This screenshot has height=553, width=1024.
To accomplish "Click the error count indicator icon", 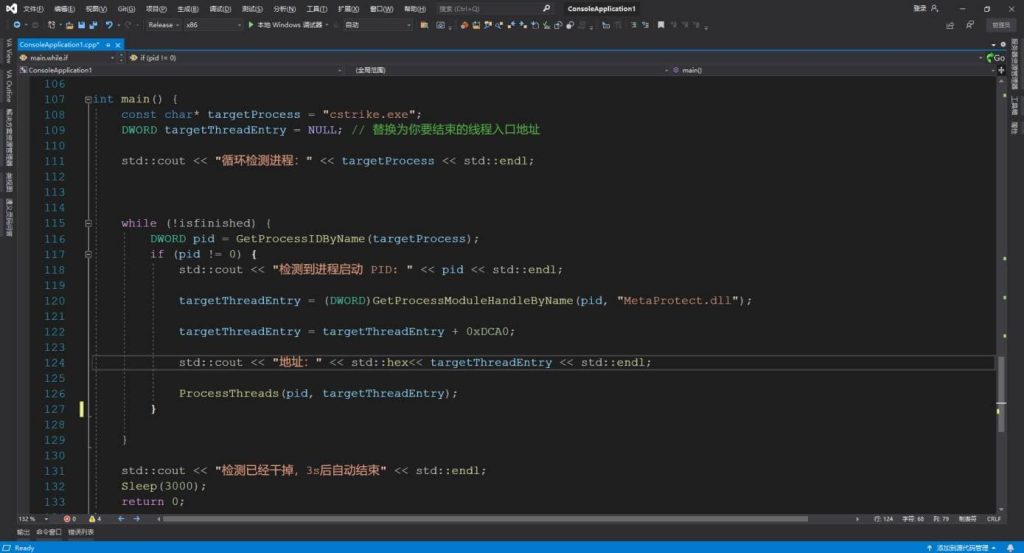I will point(69,518).
